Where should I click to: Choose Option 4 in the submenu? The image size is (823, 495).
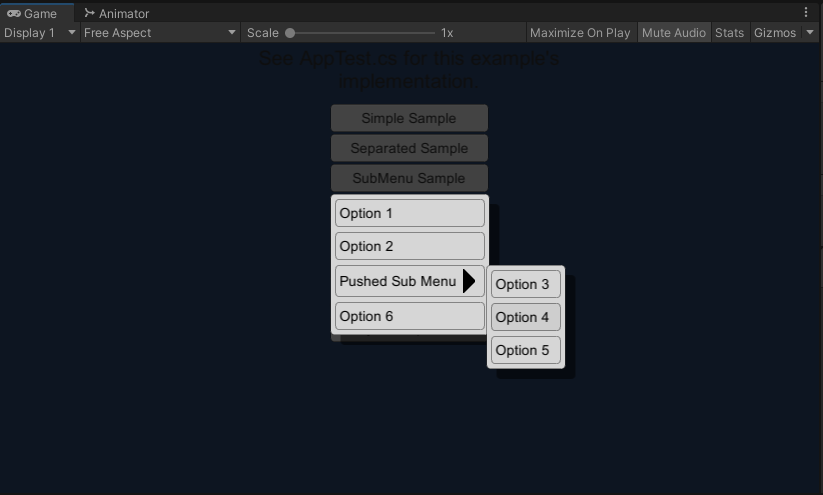pos(525,317)
